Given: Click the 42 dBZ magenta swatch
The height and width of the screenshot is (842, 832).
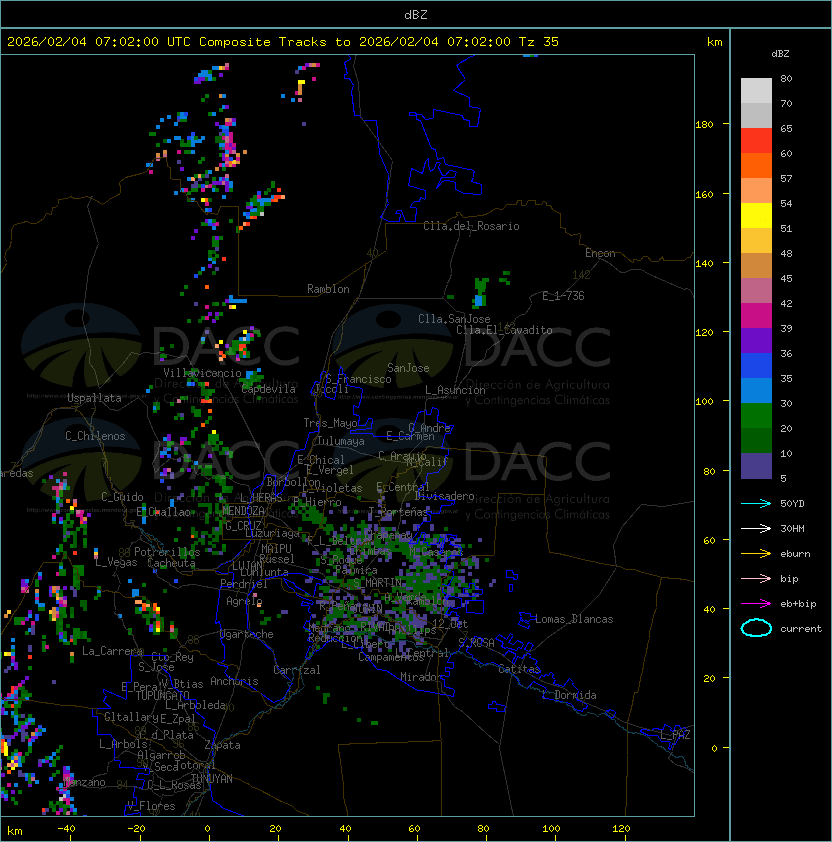Looking at the screenshot, I should click(756, 315).
